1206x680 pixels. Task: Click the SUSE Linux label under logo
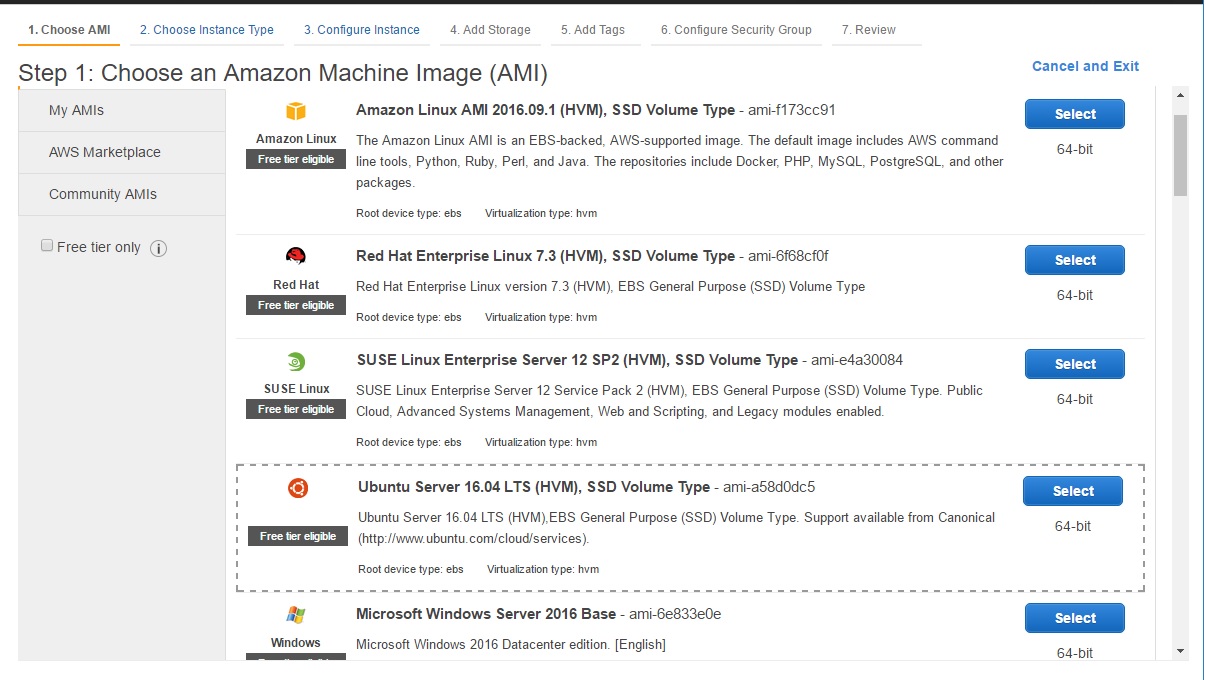click(x=296, y=389)
